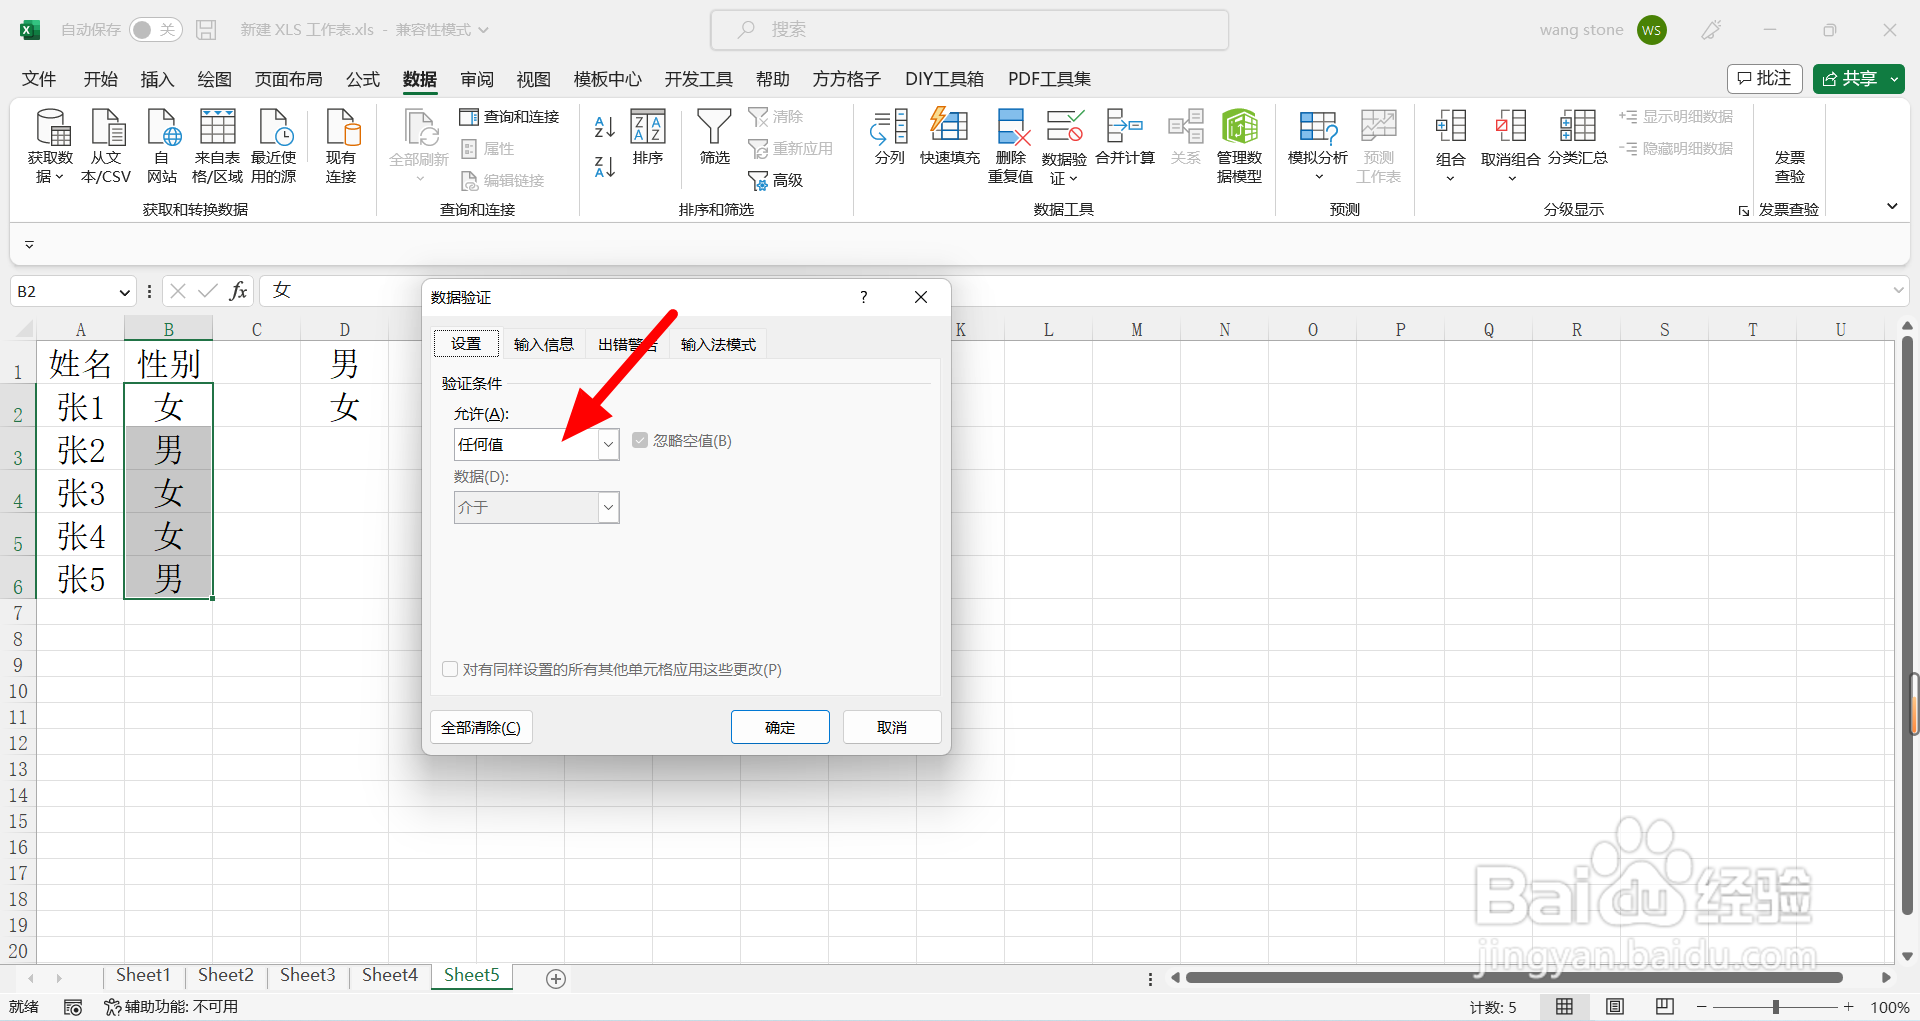Sort descending Z to A

[x=604, y=167]
